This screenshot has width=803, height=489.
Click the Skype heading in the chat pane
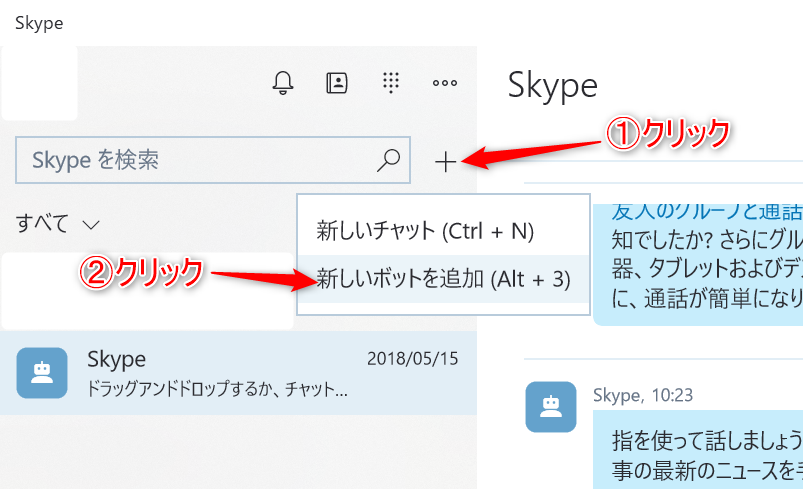click(552, 86)
